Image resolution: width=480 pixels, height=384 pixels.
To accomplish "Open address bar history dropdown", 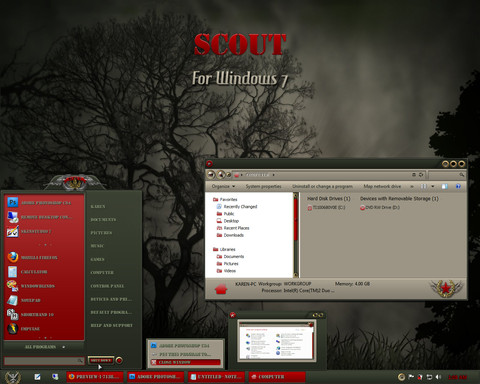I will pos(414,175).
